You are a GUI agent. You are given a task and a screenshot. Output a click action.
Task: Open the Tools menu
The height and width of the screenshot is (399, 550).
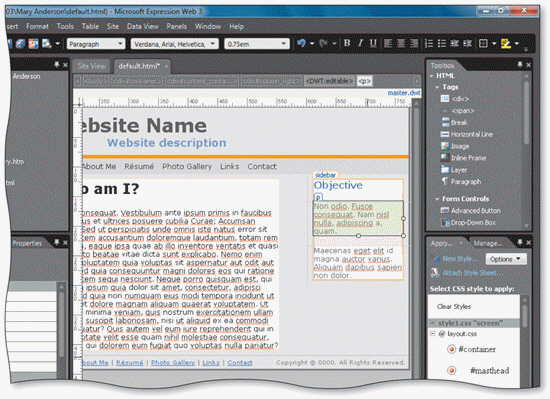(65, 26)
